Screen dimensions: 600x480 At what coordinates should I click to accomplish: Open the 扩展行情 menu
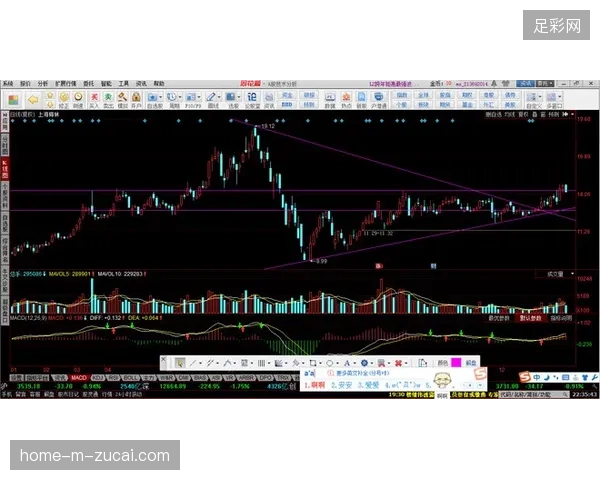(65, 83)
